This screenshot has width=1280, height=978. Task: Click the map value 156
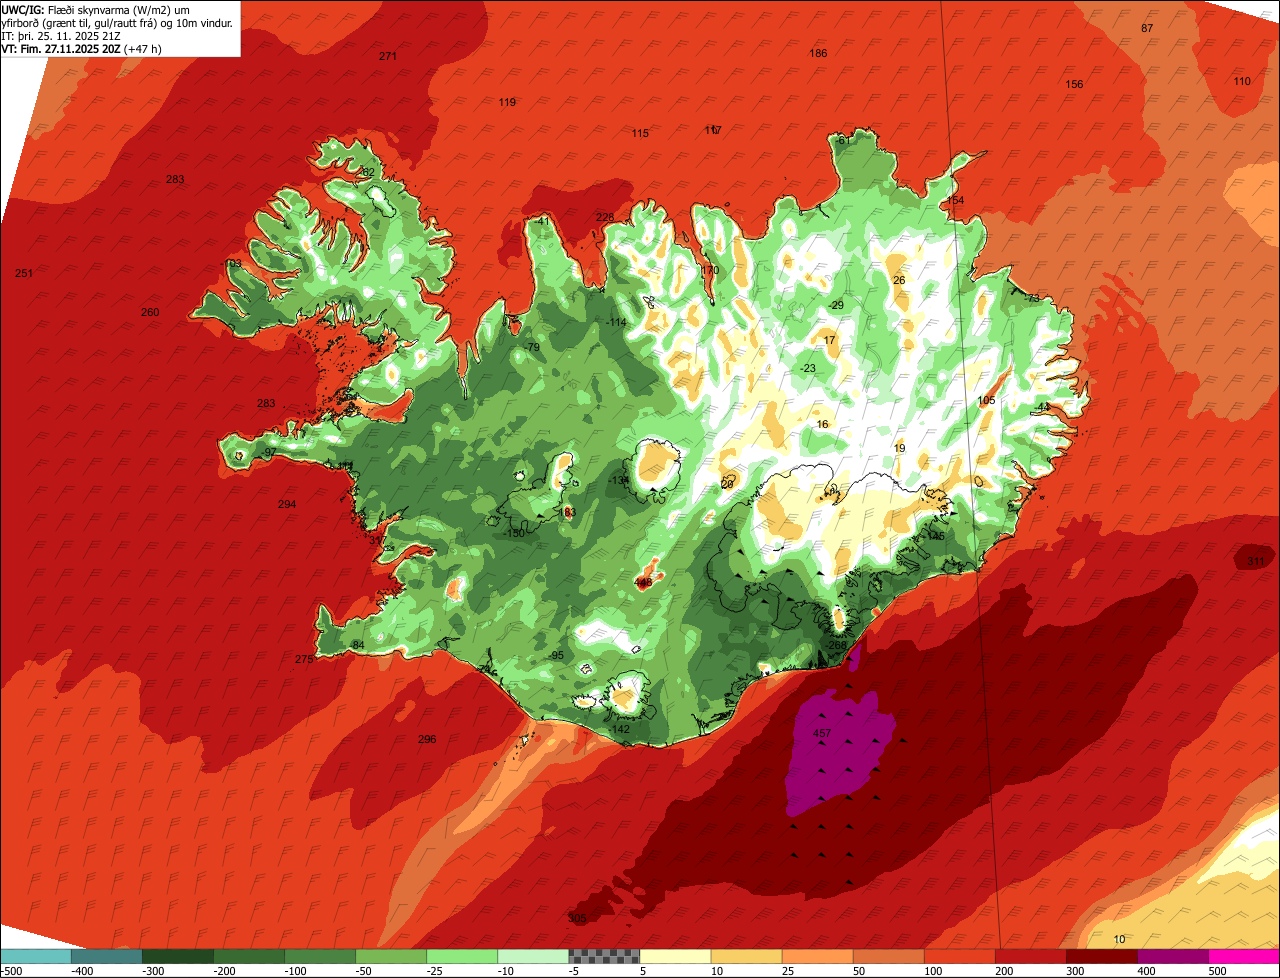pyautogui.click(x=1074, y=84)
